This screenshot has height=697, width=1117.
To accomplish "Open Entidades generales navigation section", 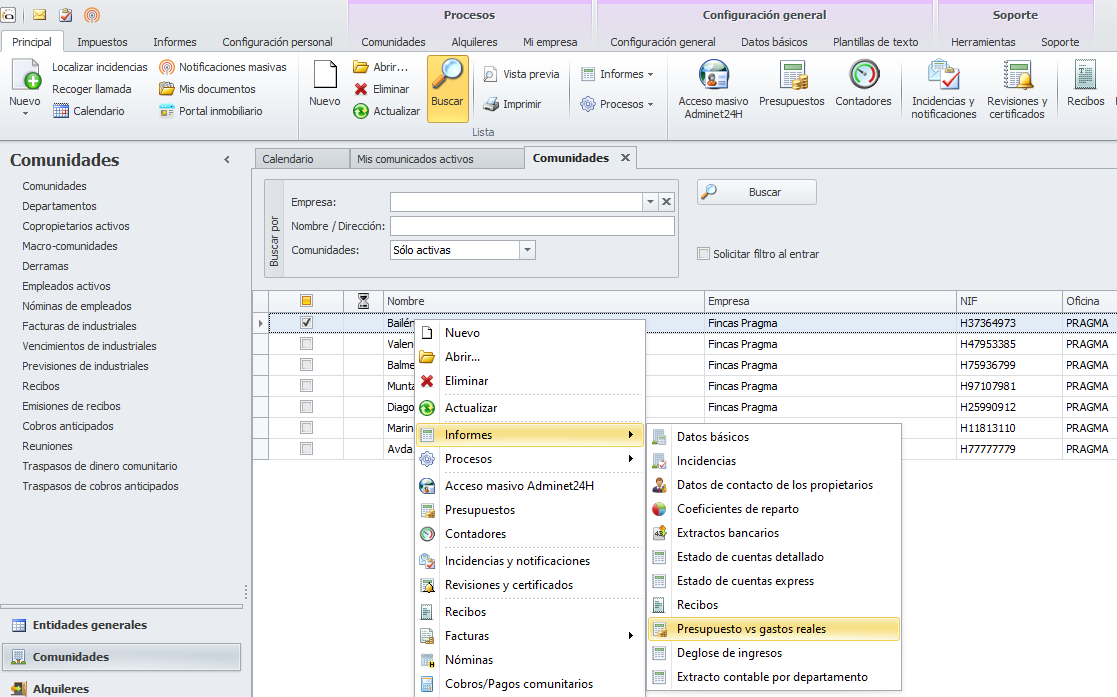I will coord(89,625).
